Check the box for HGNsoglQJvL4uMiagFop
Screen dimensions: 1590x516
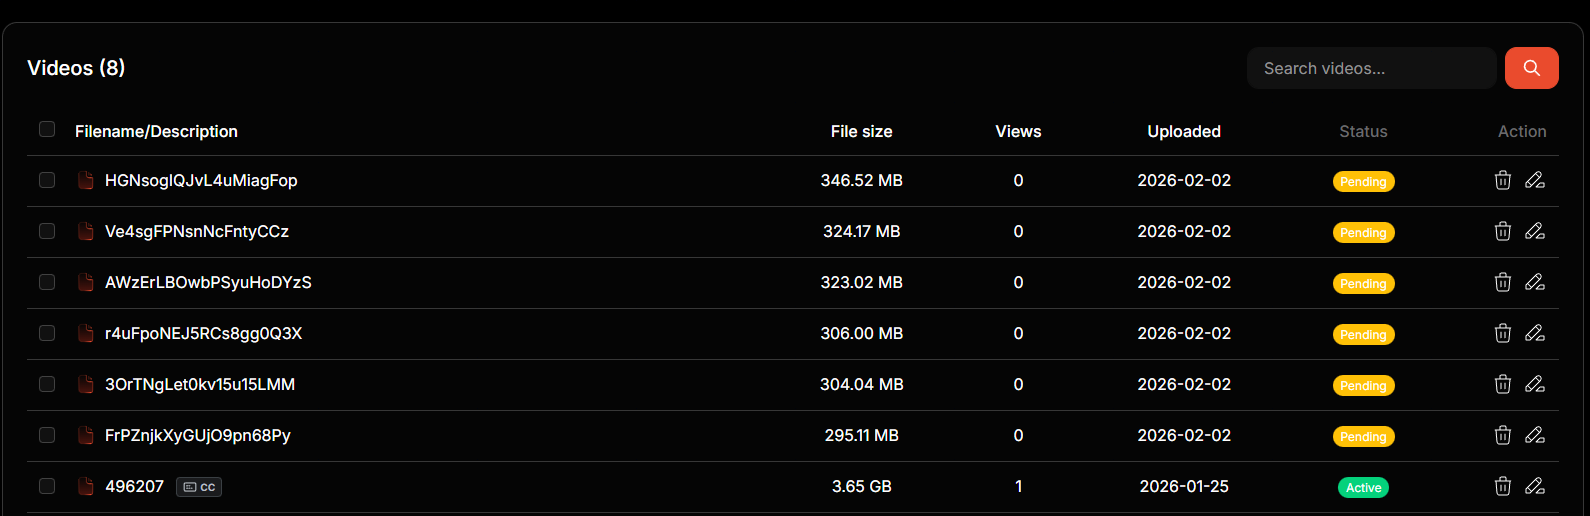[x=47, y=180]
